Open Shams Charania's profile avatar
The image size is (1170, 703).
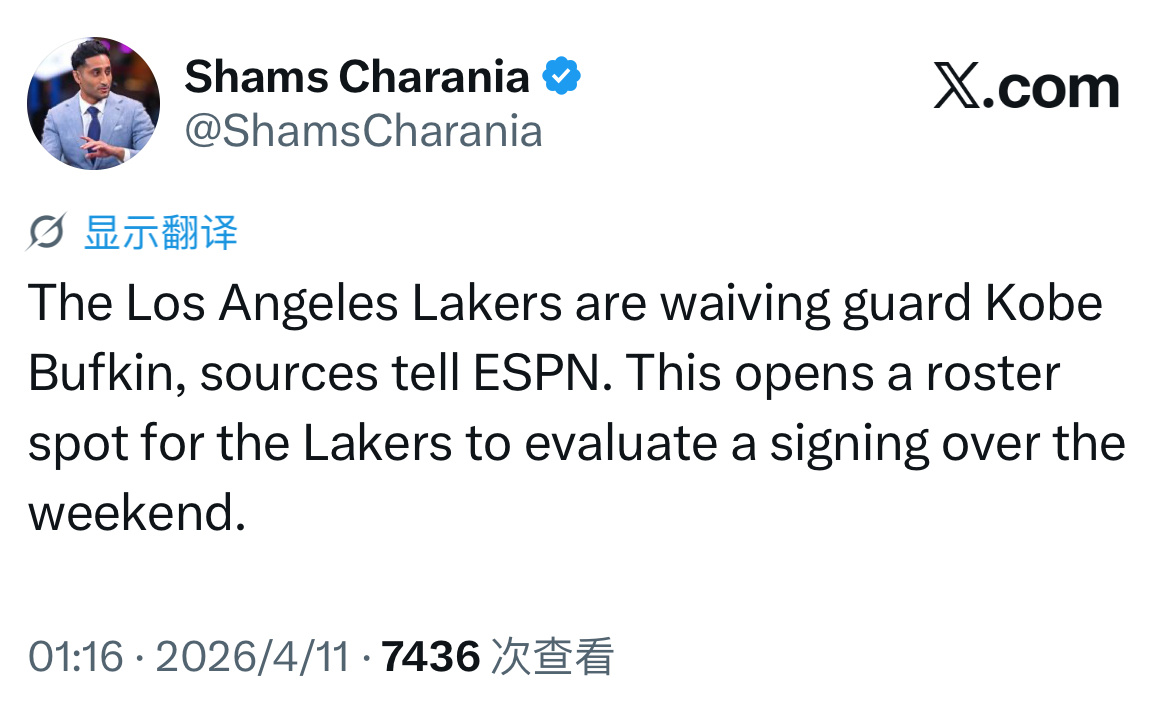pos(93,100)
